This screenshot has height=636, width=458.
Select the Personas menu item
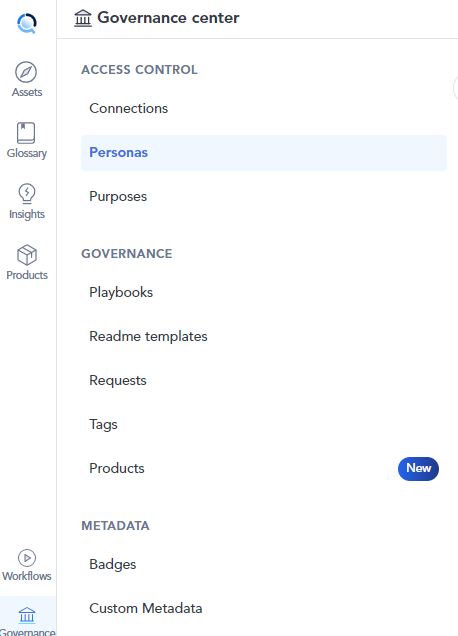(264, 153)
